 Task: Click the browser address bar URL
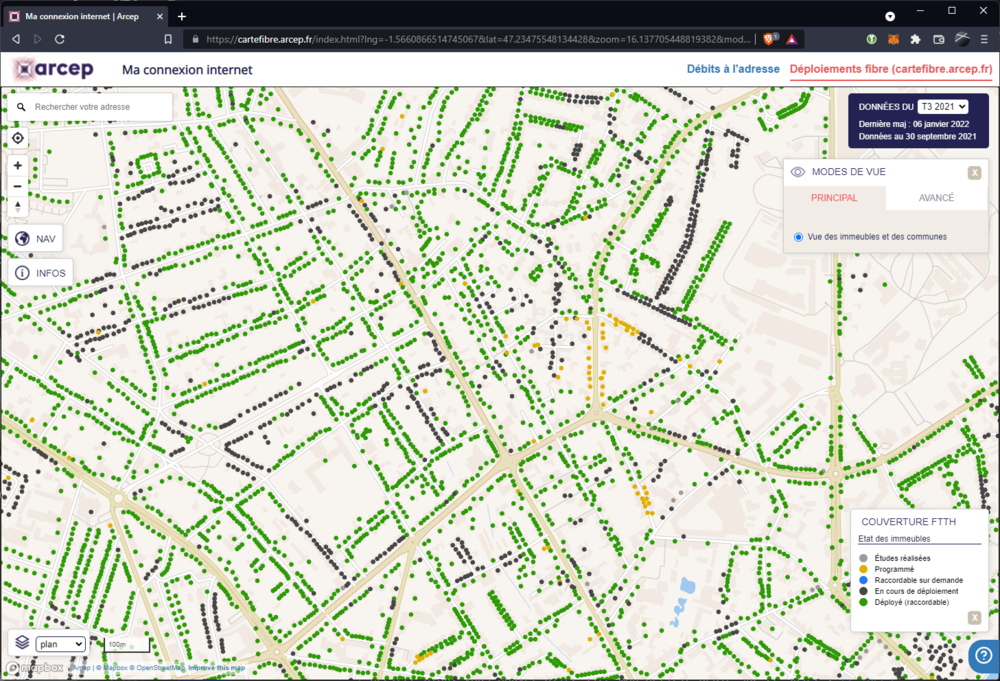click(478, 39)
